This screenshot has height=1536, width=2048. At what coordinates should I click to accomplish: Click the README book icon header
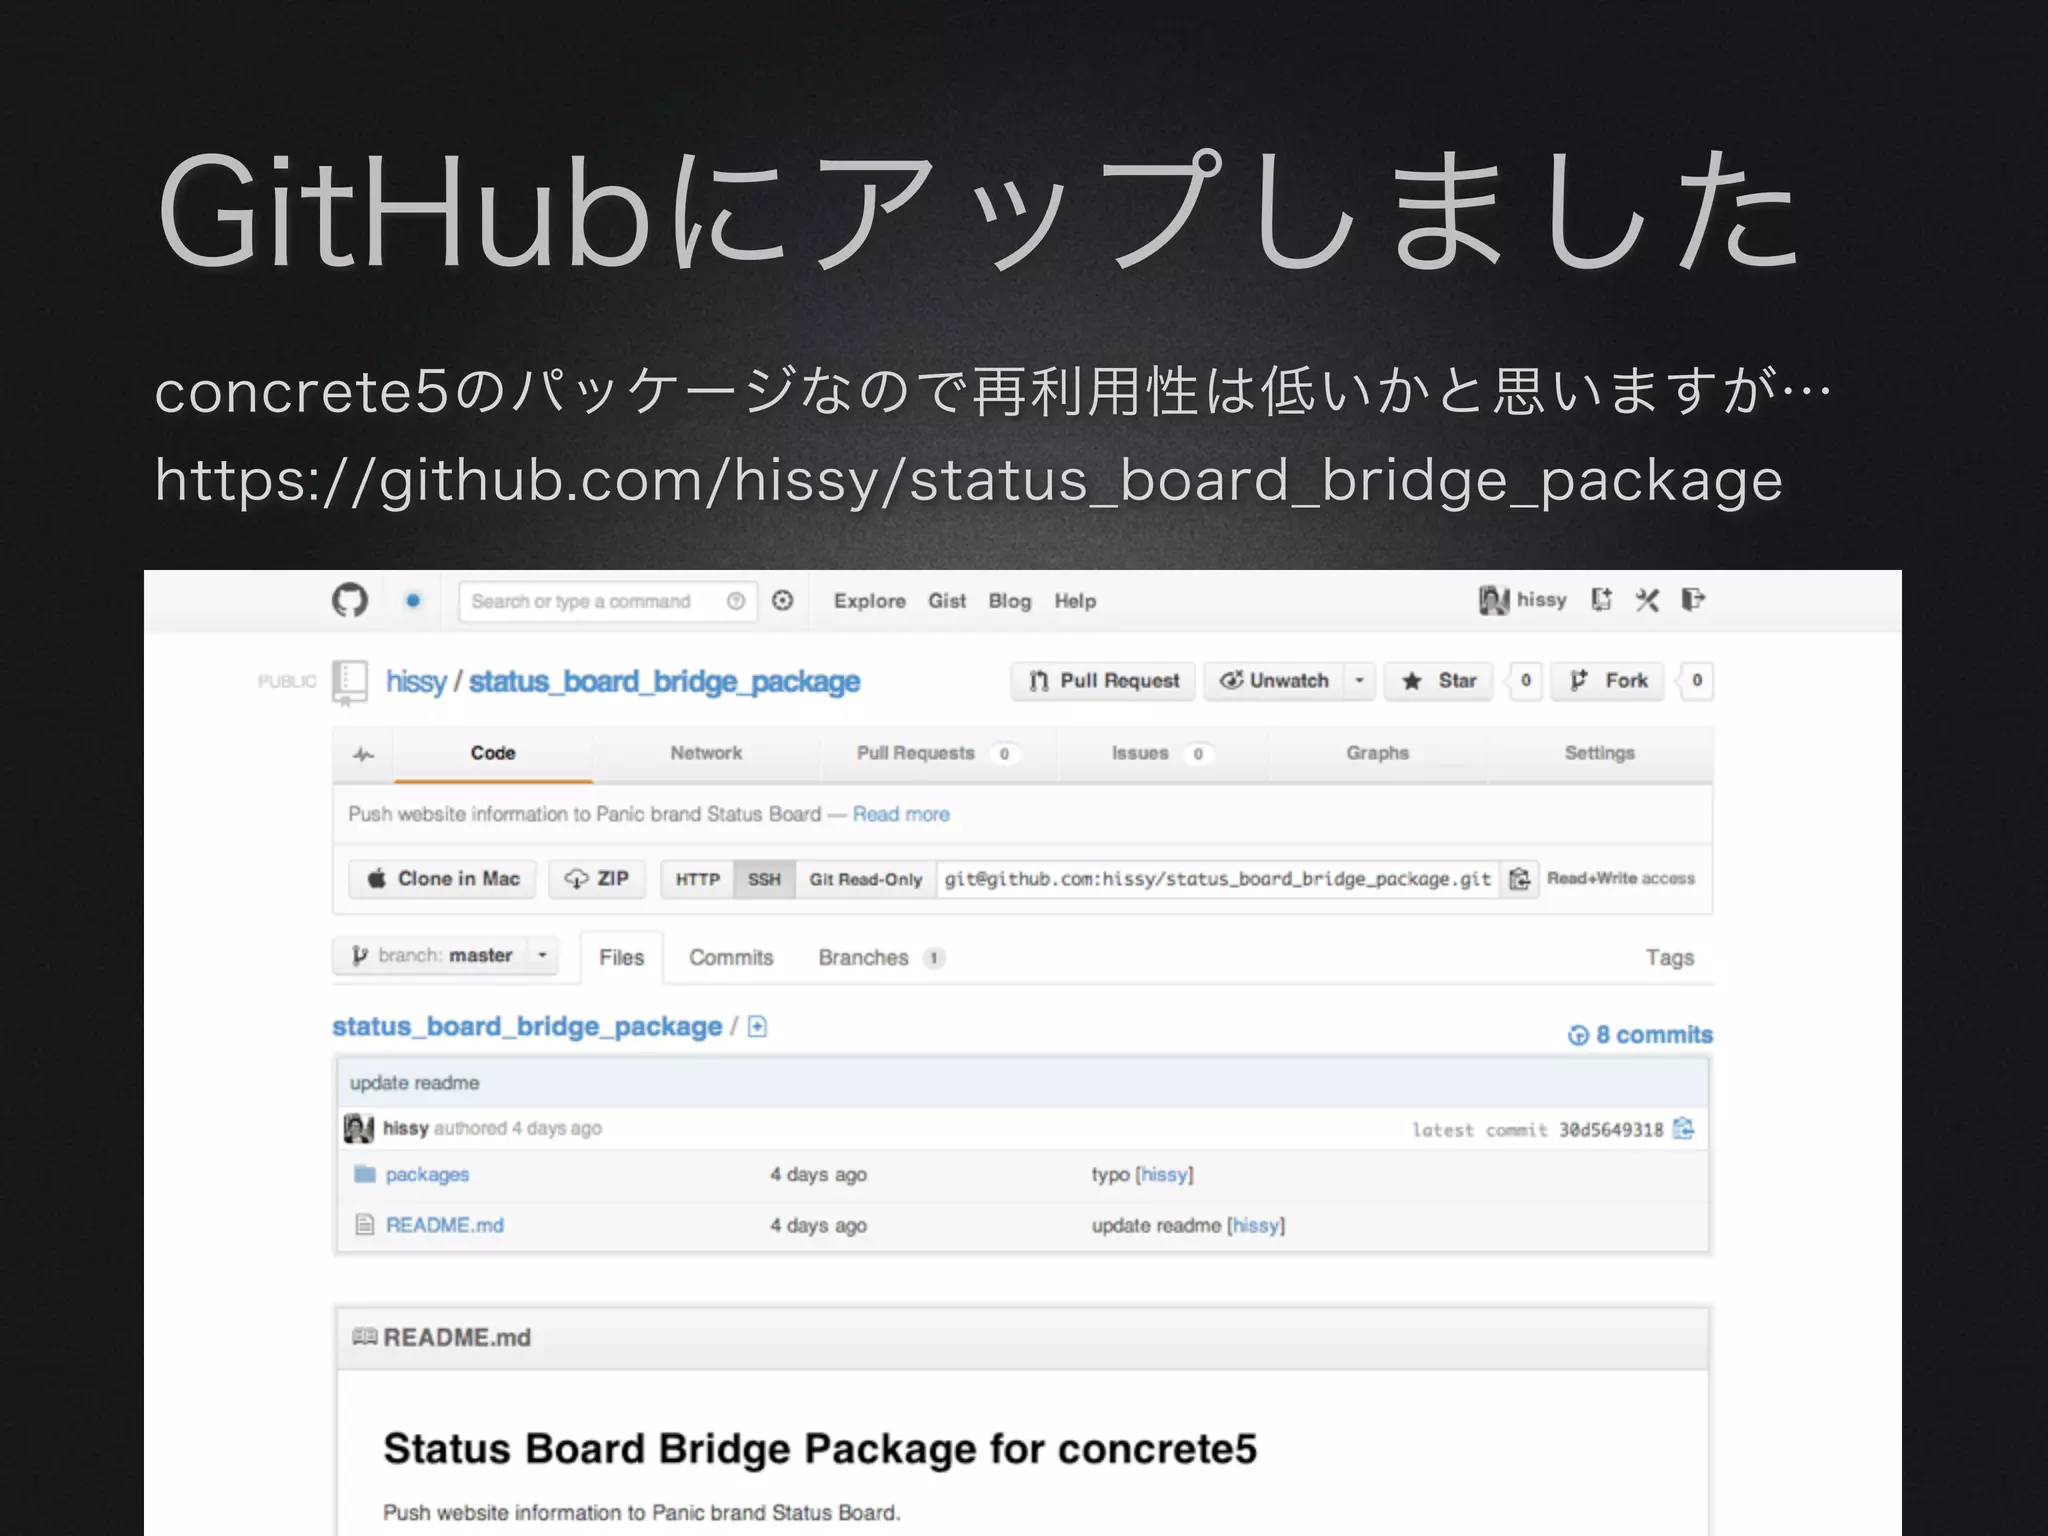tap(365, 1337)
